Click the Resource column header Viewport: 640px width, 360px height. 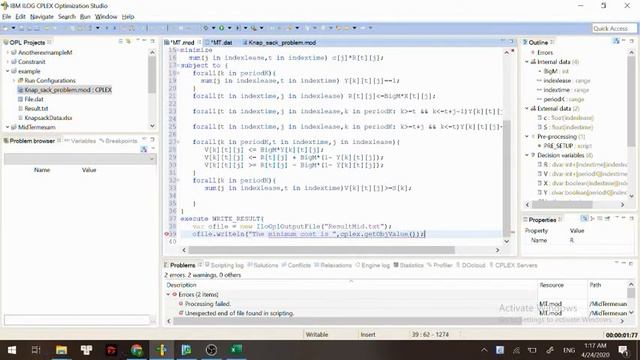[551, 285]
